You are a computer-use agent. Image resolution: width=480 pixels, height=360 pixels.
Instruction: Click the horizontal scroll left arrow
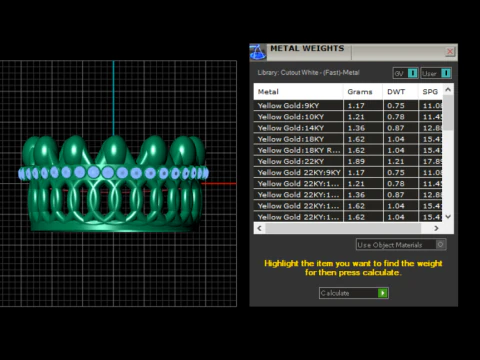click(x=259, y=228)
